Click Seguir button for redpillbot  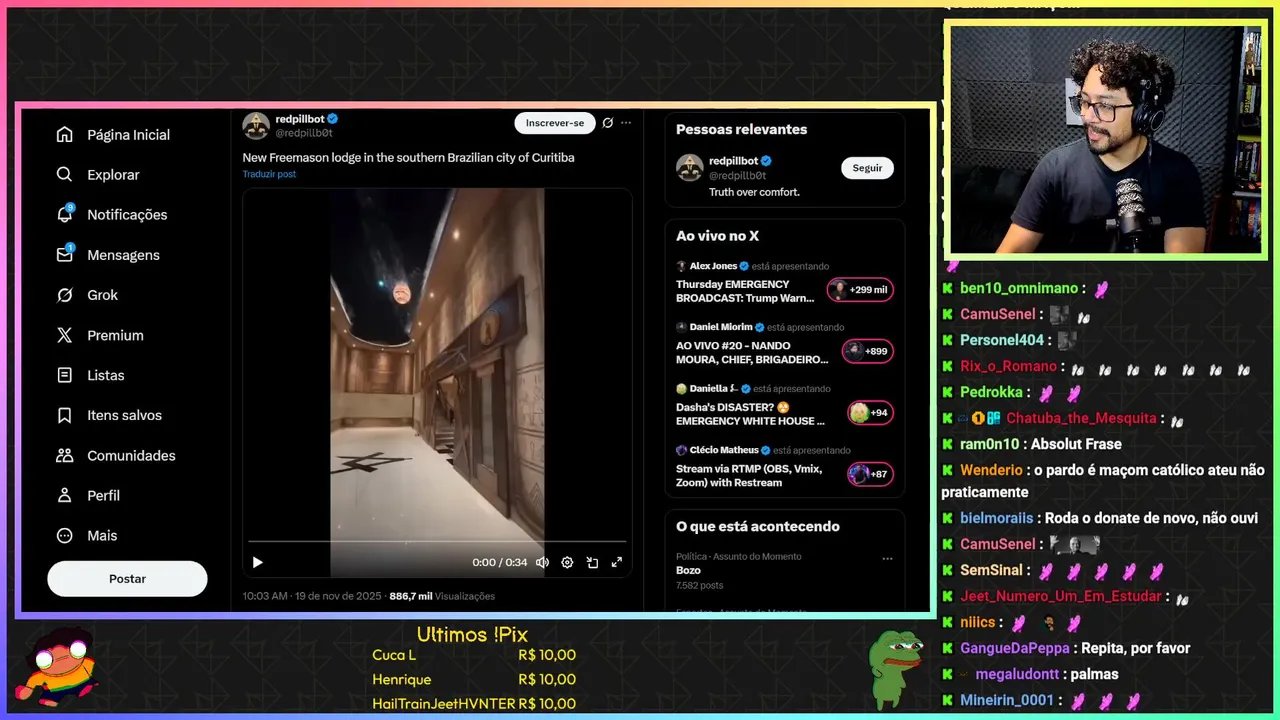point(867,168)
